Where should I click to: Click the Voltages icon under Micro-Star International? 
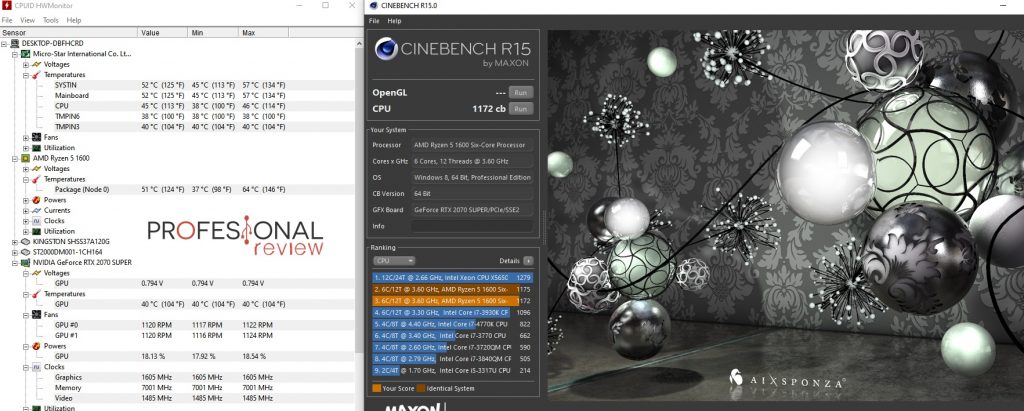(37, 64)
